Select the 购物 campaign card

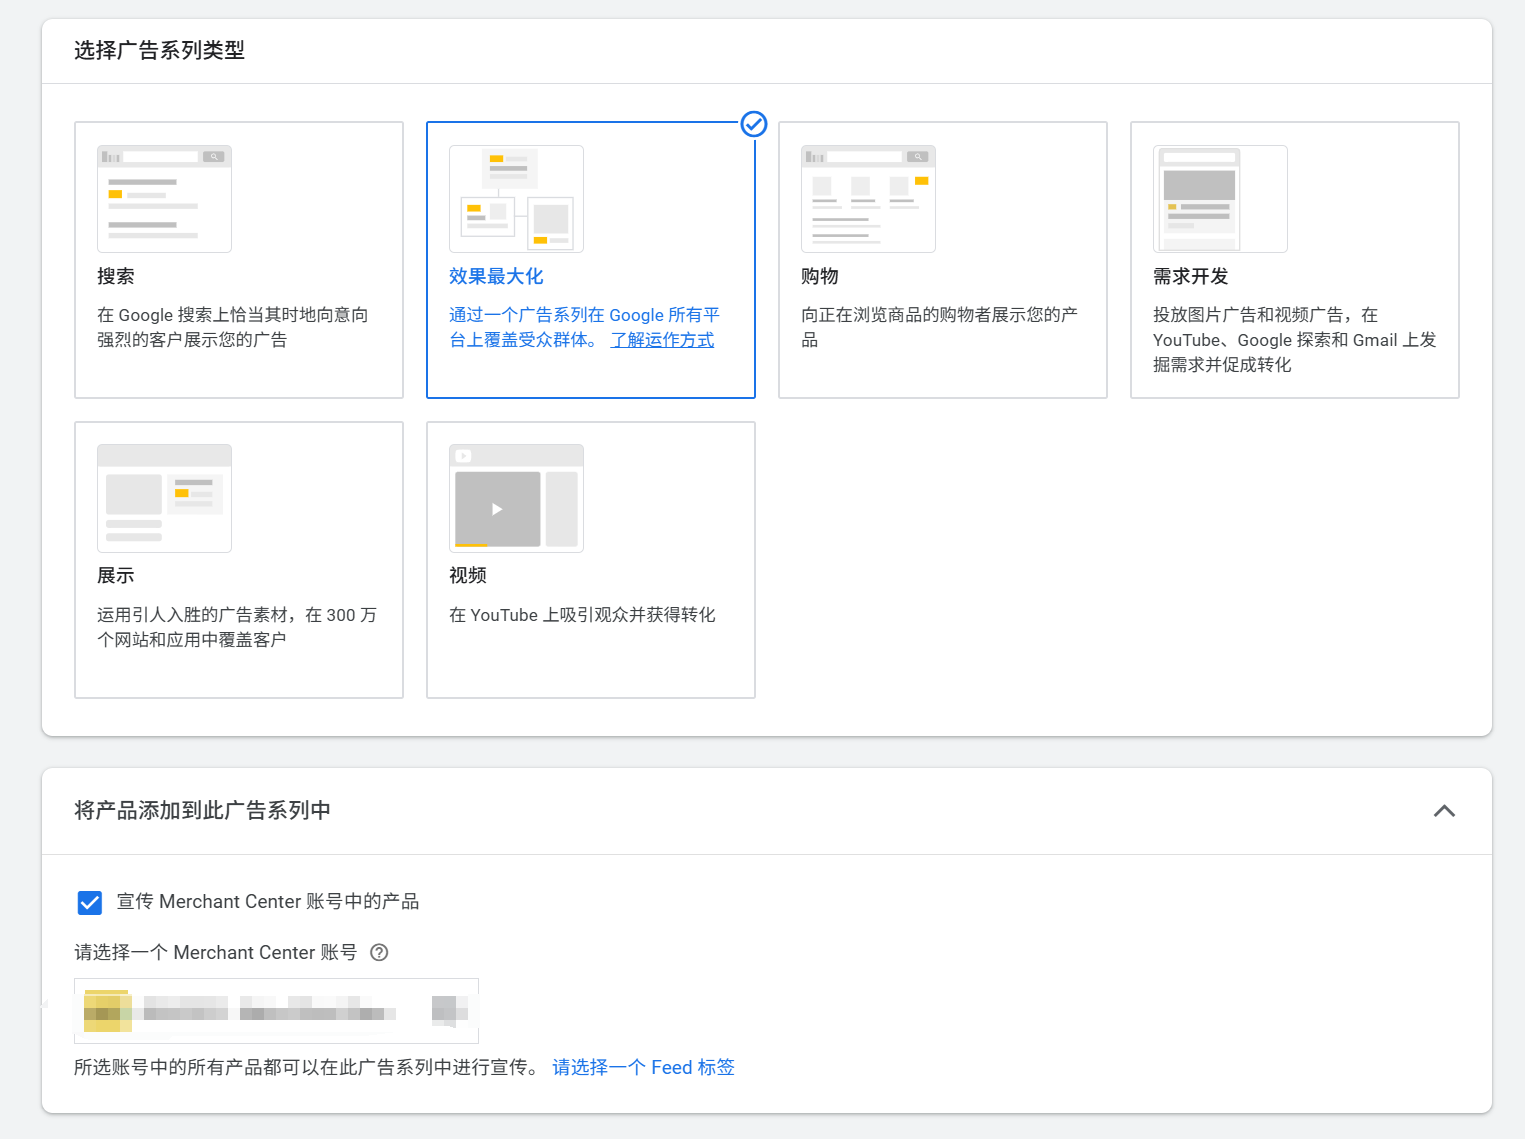tap(942, 260)
